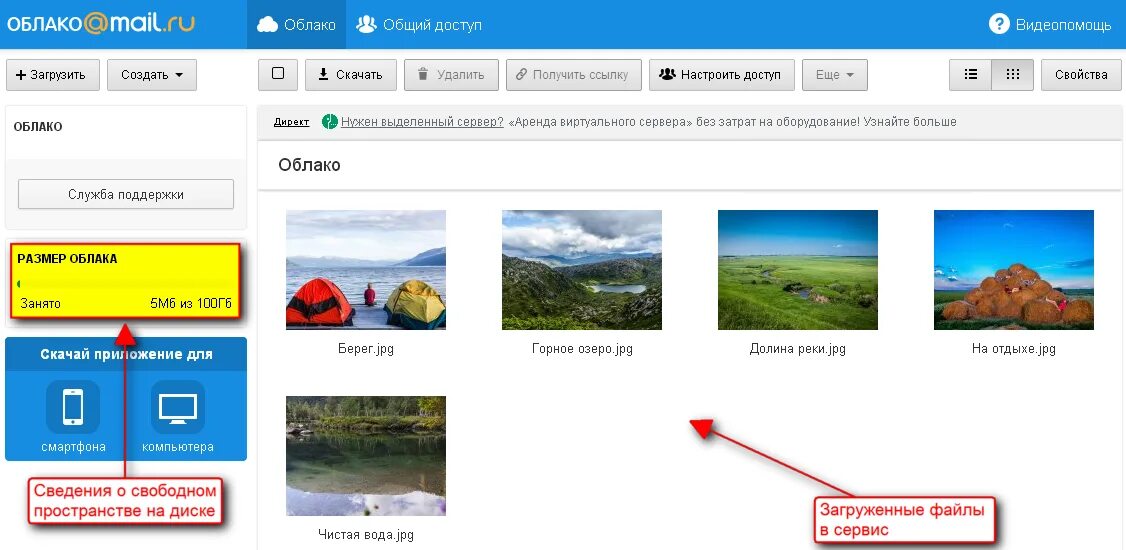Screen dimensions: 1126x550
Task: Click the Долина реки.jpg file name
Action: pyautogui.click(x=798, y=350)
